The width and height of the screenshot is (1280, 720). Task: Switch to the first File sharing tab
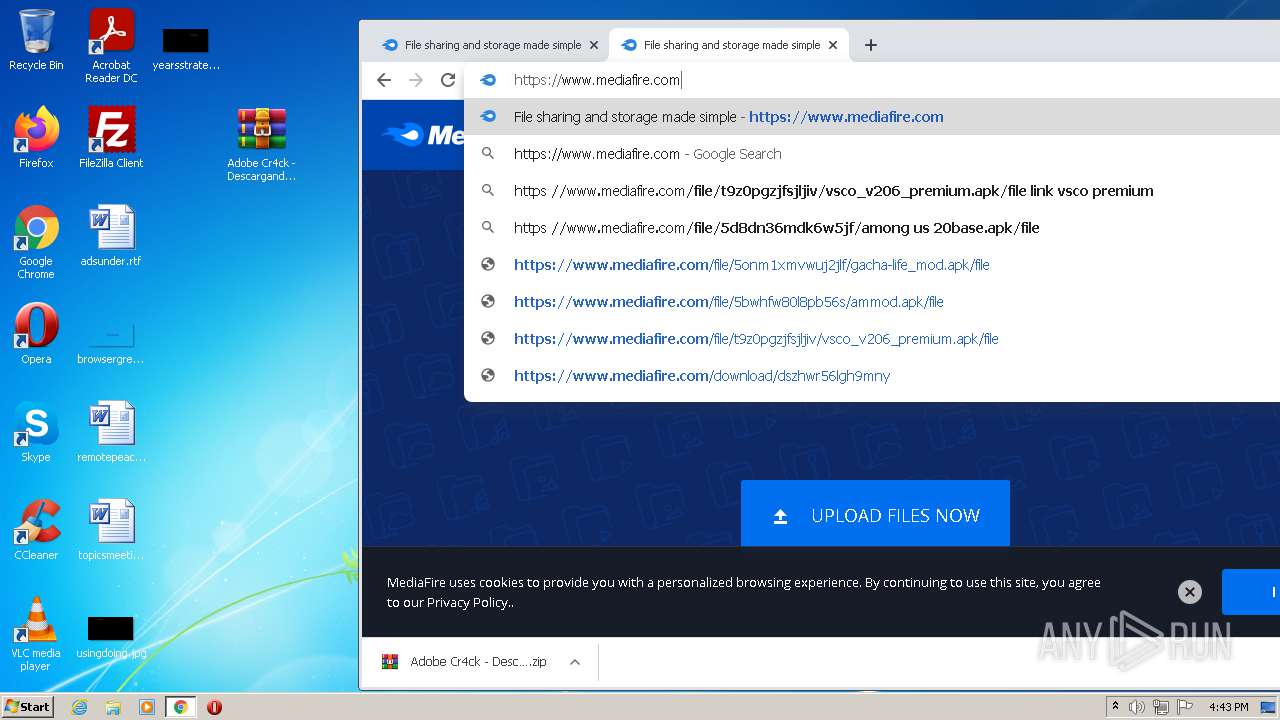coord(489,45)
